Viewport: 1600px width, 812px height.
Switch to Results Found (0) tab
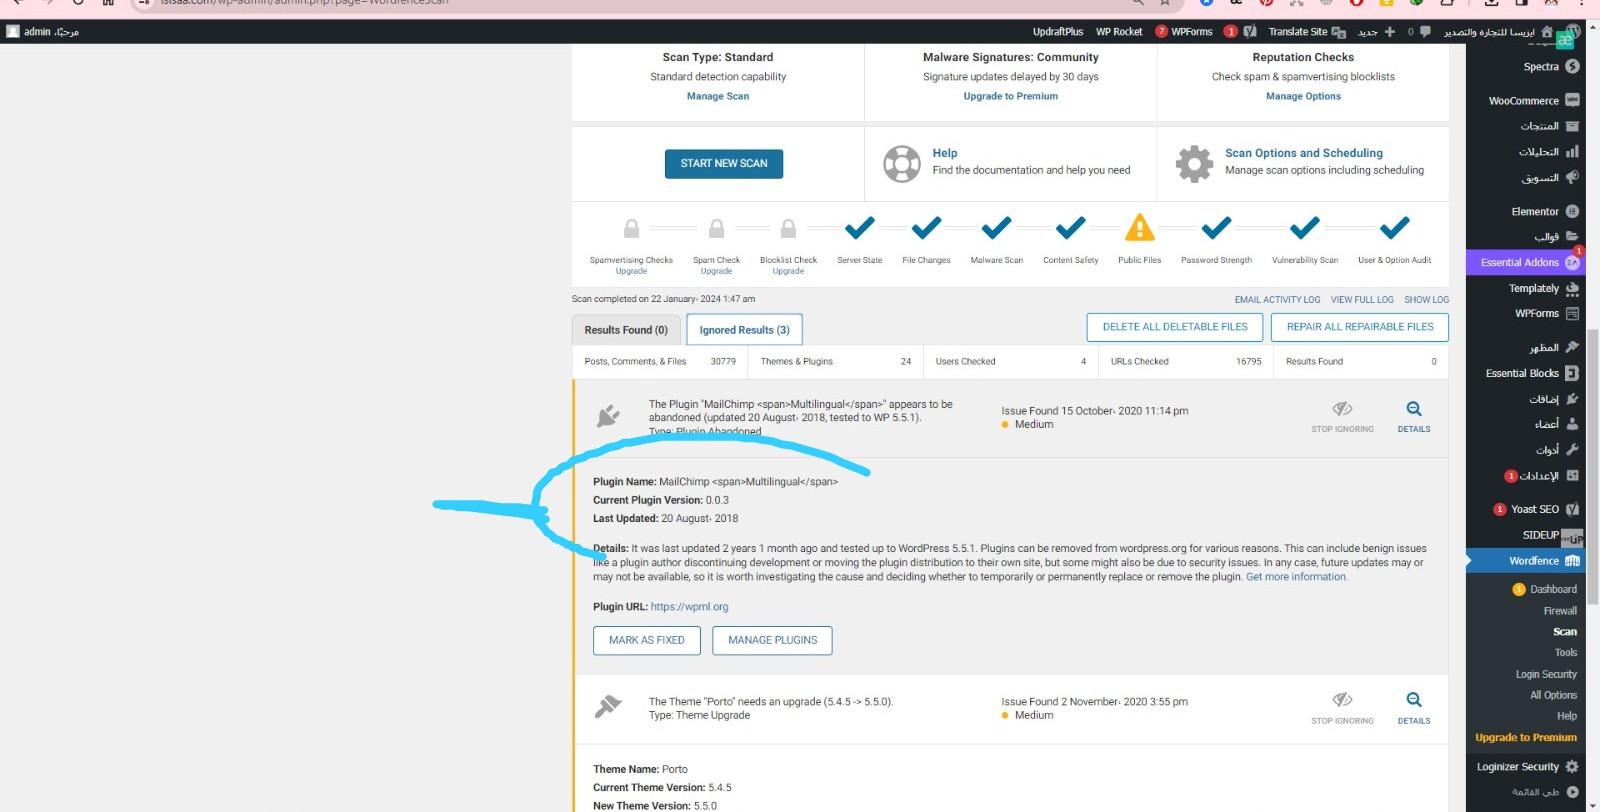pyautogui.click(x=626, y=330)
